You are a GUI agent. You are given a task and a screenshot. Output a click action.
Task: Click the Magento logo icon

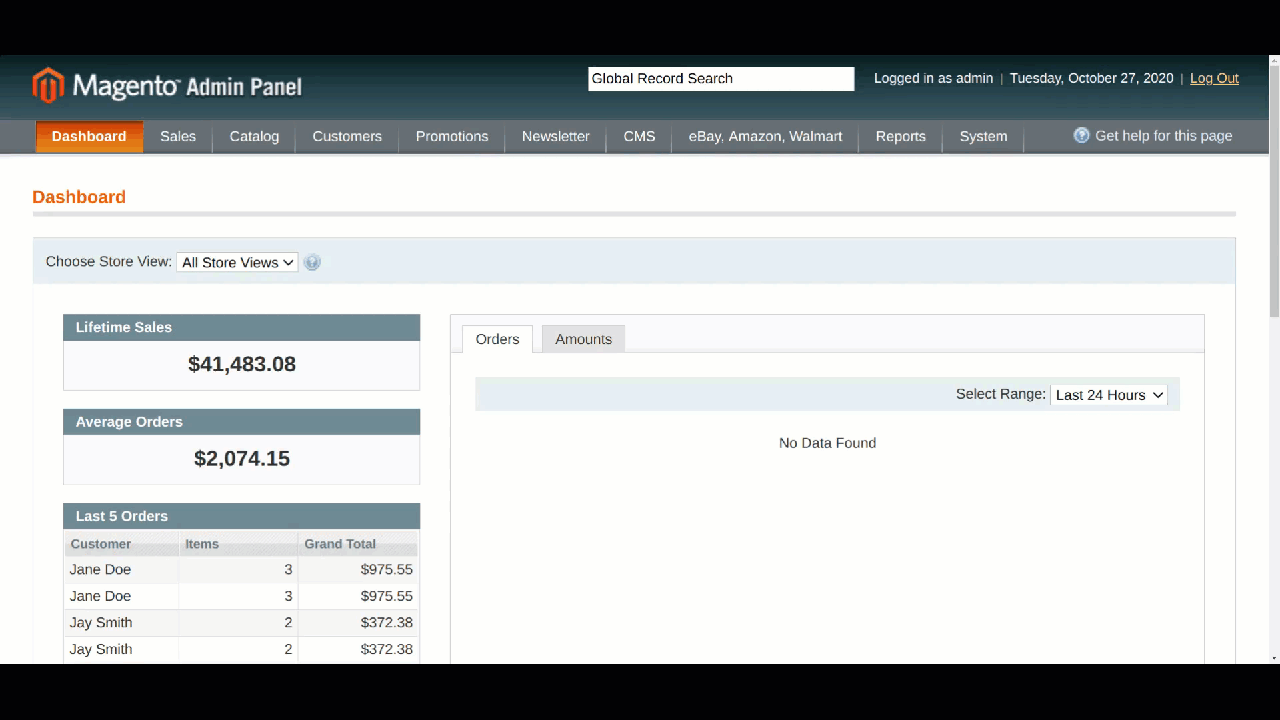click(x=48, y=86)
